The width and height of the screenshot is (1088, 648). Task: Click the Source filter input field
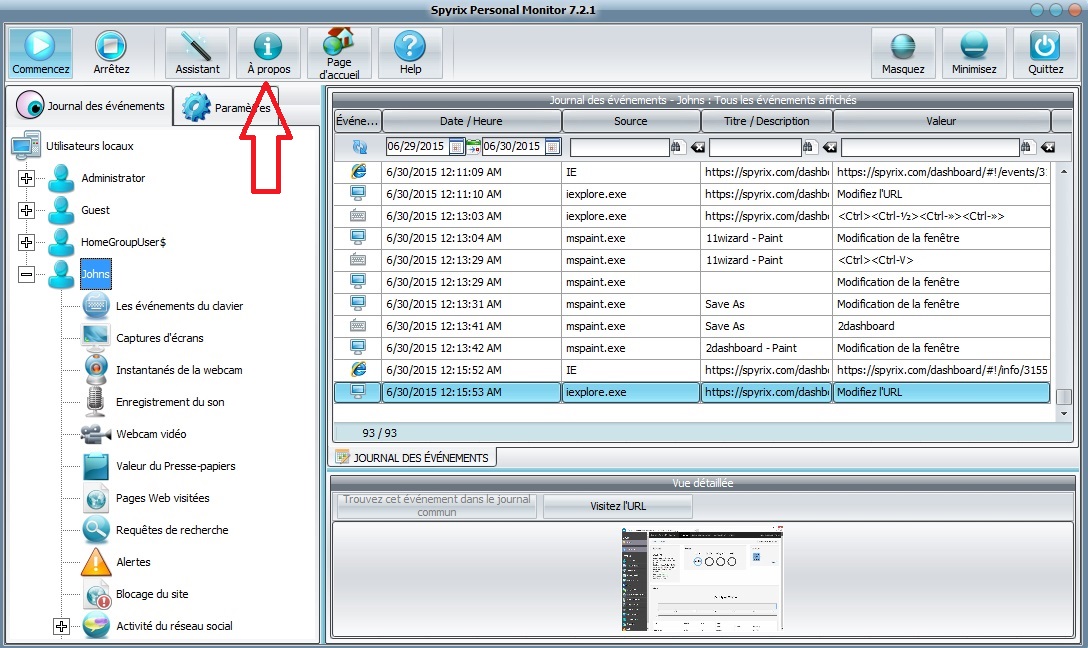[x=620, y=146]
